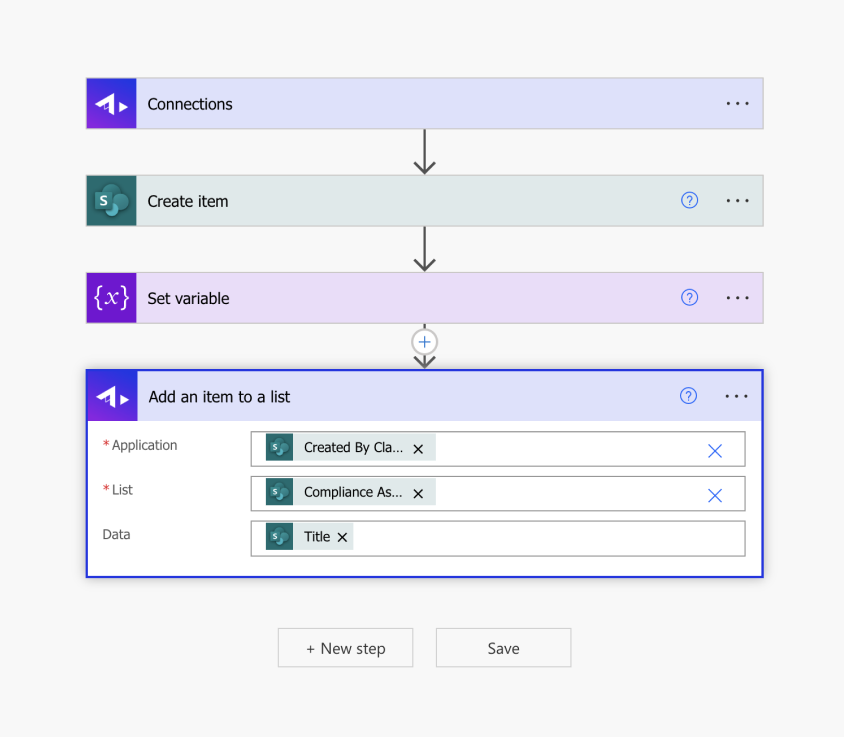Click the Connections step connector icon

coord(111,104)
